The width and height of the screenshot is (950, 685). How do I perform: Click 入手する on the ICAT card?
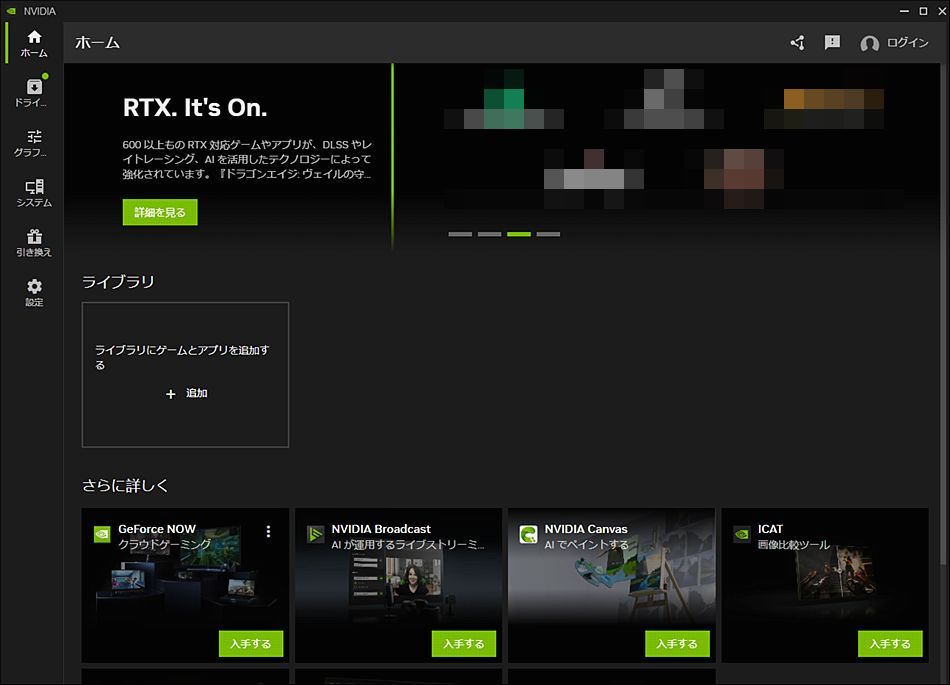tap(889, 644)
